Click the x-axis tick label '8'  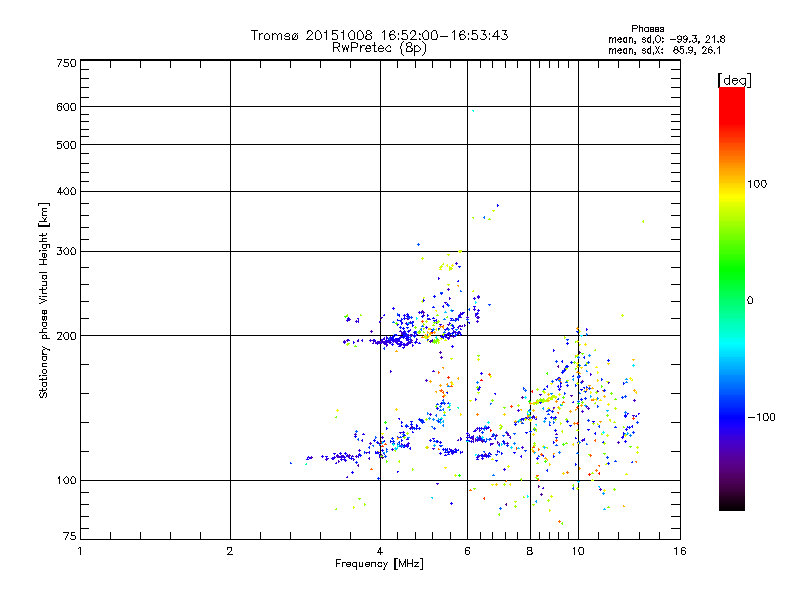(530, 551)
